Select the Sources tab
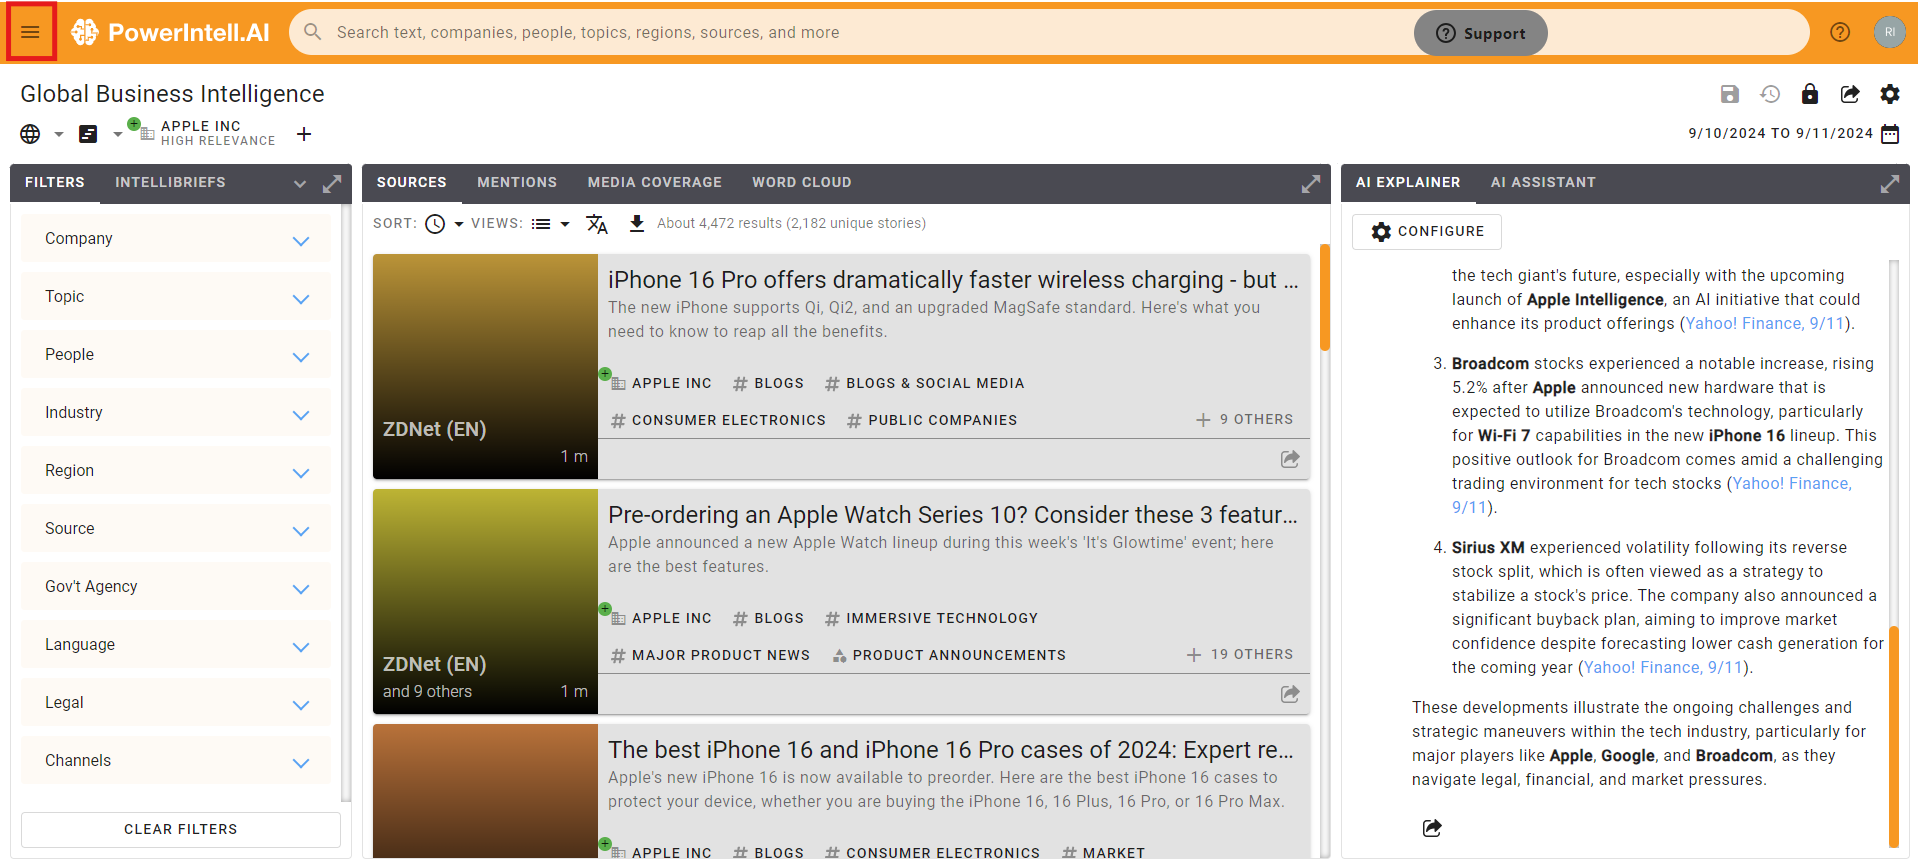 point(412,183)
